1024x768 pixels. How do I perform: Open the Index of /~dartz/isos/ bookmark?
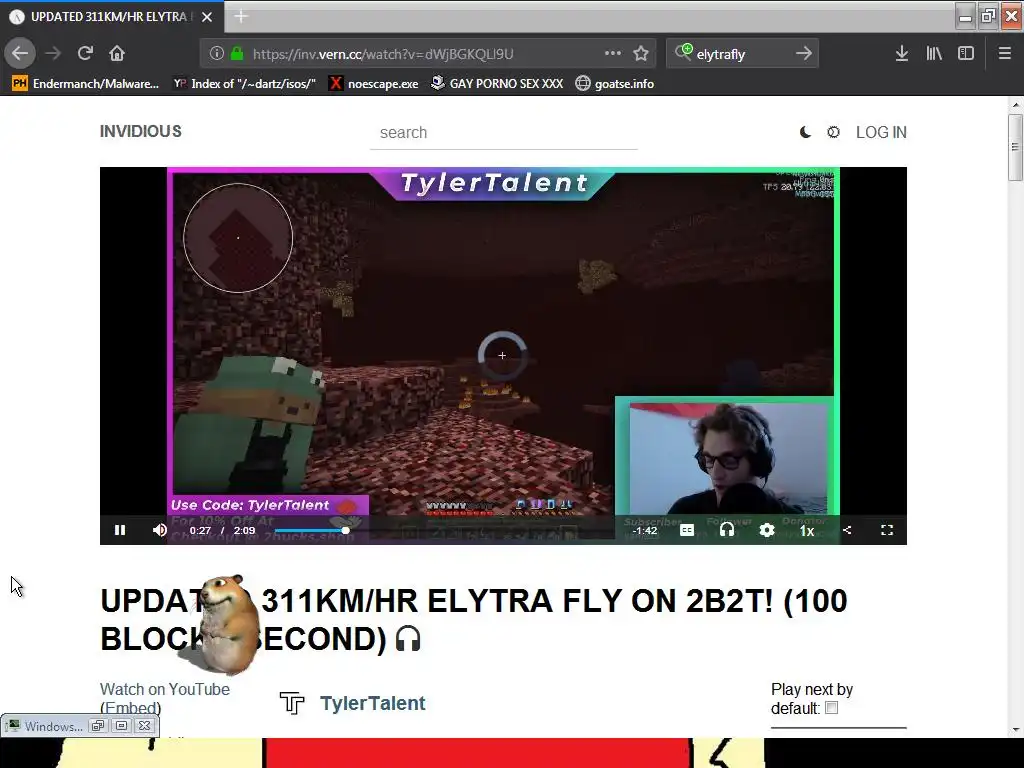point(245,84)
